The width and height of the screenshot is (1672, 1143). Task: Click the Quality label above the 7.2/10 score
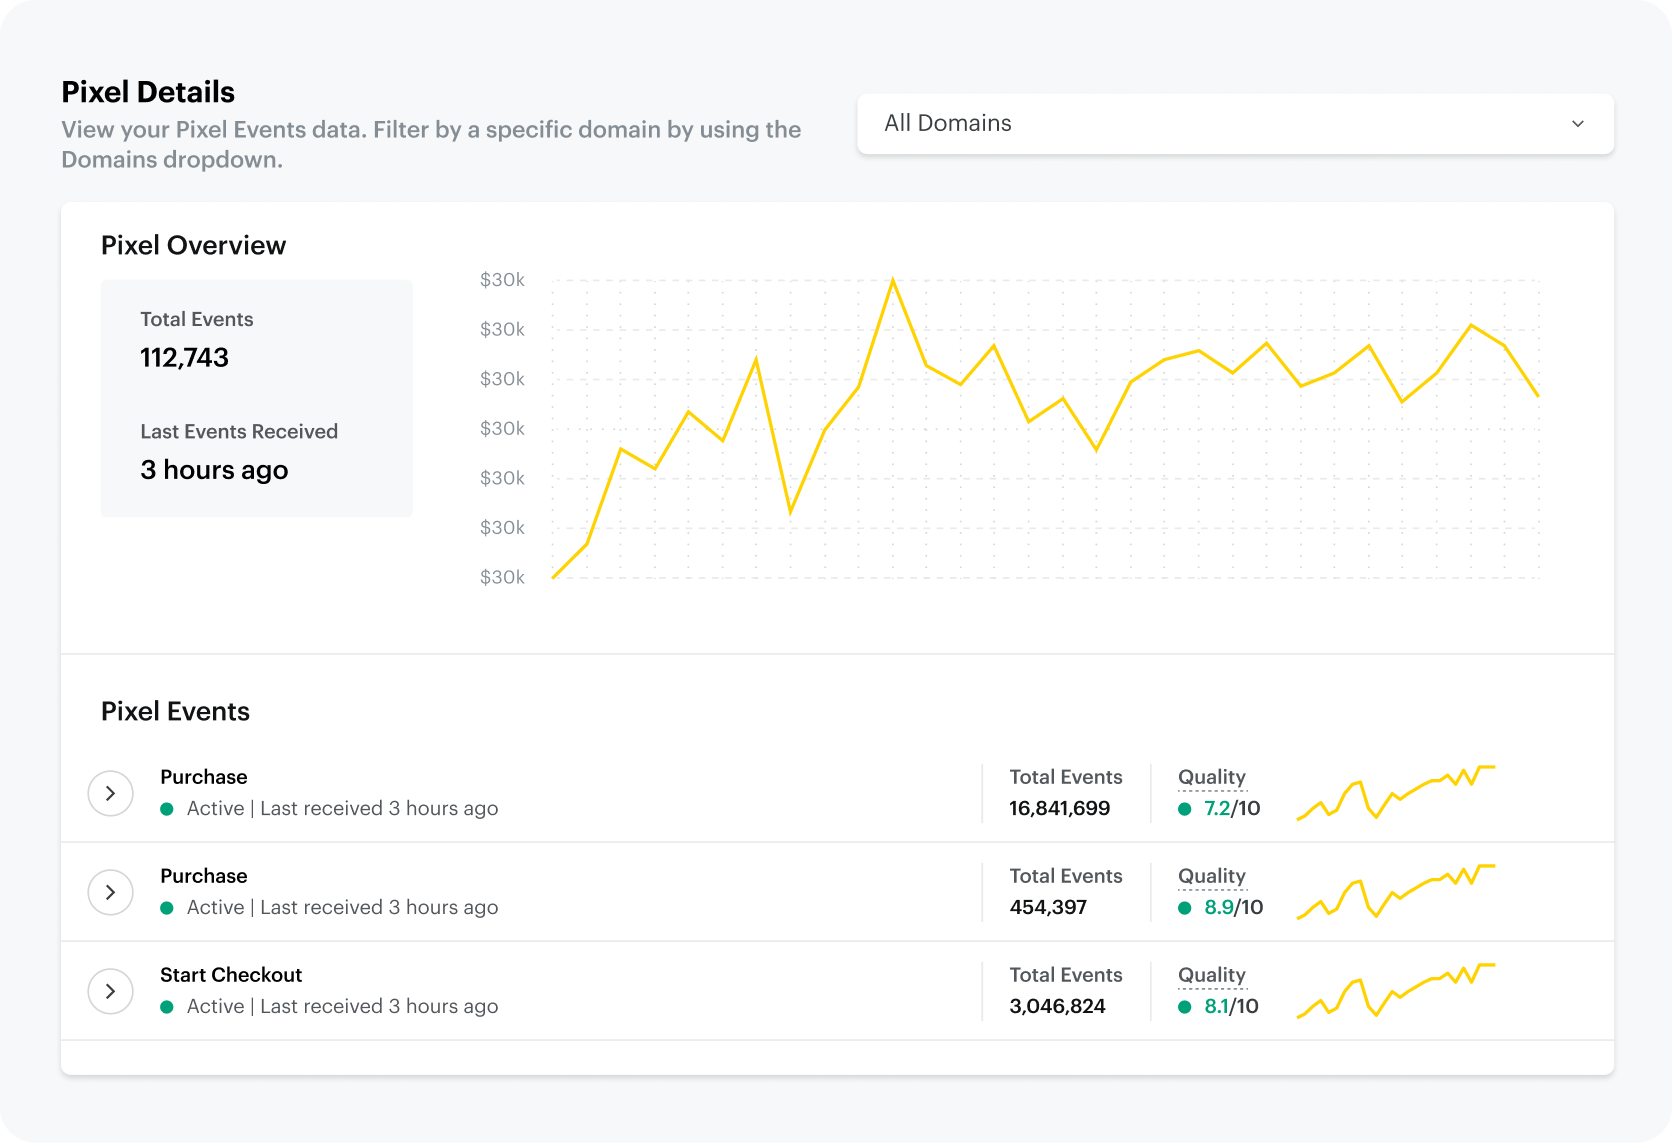click(1211, 777)
